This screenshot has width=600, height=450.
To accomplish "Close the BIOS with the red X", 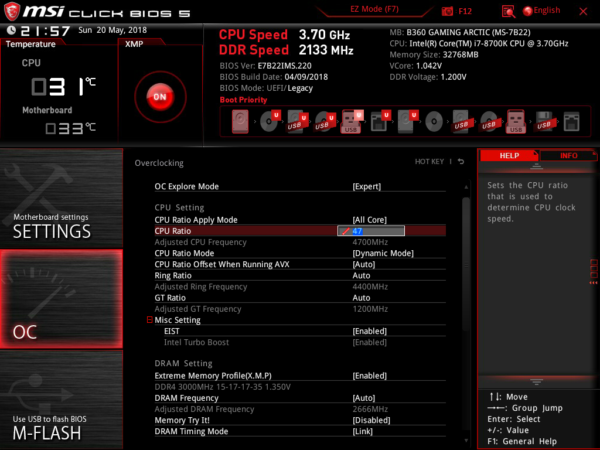I will 583,11.
